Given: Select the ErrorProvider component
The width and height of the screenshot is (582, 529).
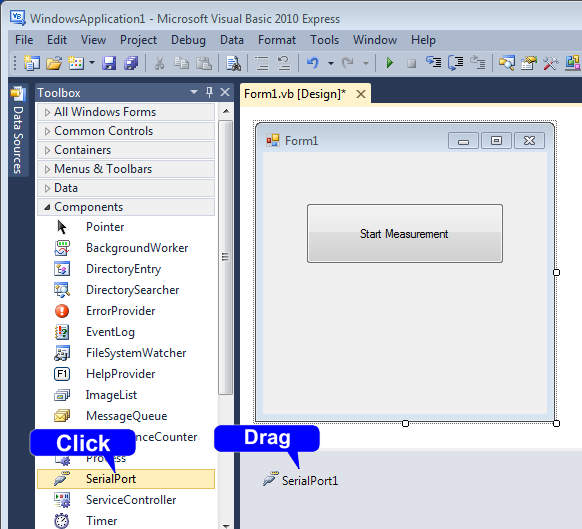Looking at the screenshot, I should coord(126,311).
